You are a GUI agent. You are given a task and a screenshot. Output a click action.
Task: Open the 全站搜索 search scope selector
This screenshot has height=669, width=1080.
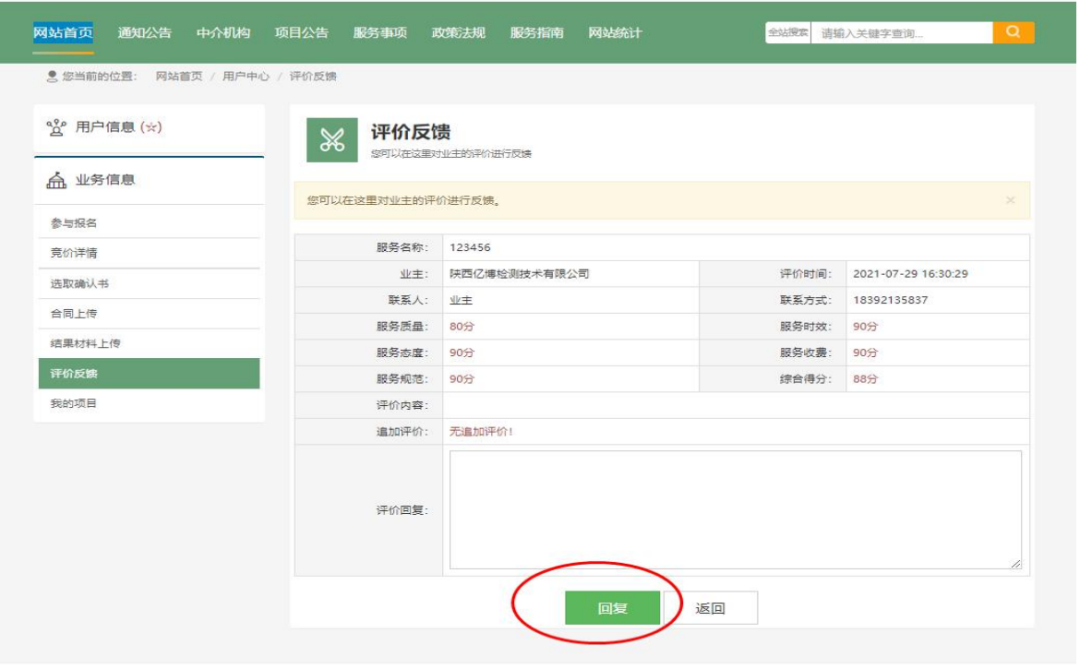pyautogui.click(x=788, y=32)
